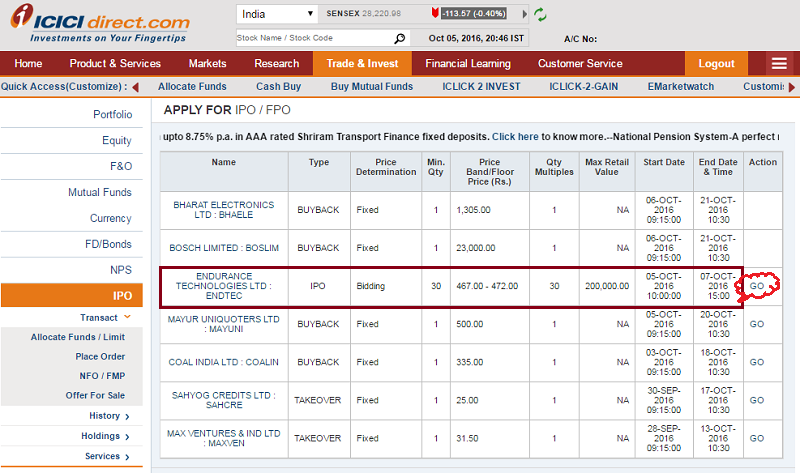Click the 200,000.00 max retail value

coord(607,286)
